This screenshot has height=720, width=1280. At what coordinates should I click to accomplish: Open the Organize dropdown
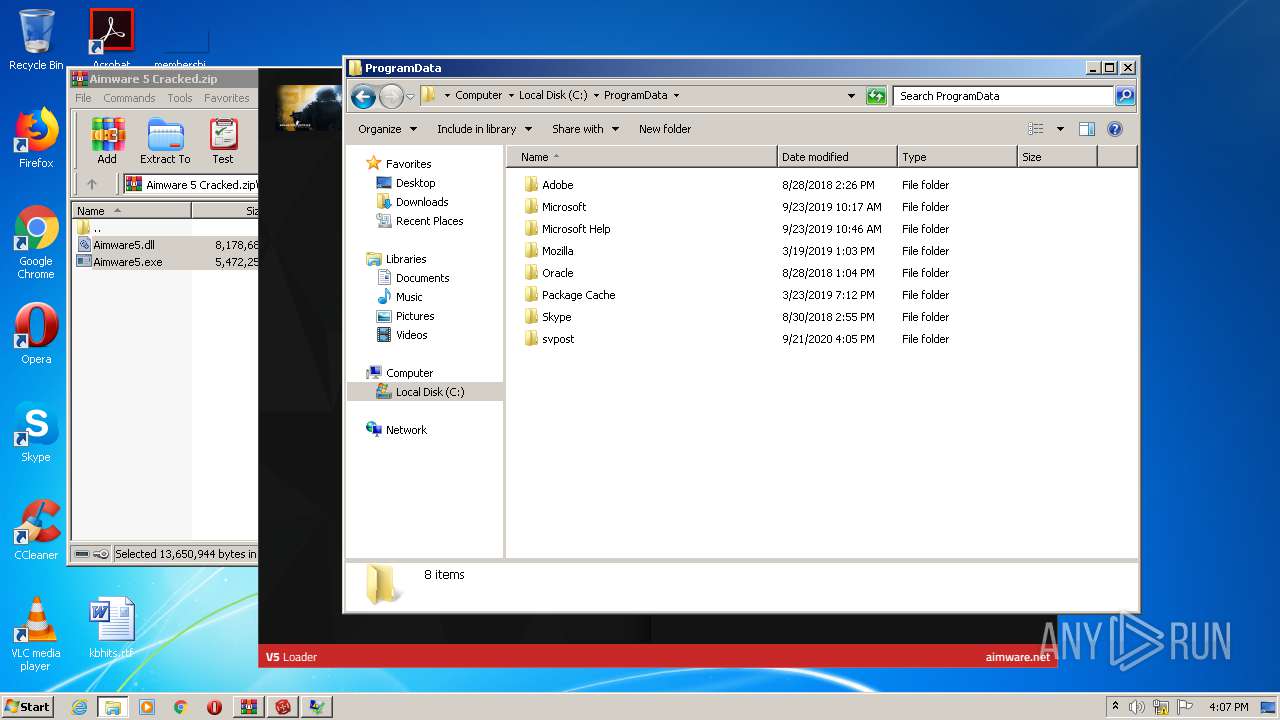point(387,129)
